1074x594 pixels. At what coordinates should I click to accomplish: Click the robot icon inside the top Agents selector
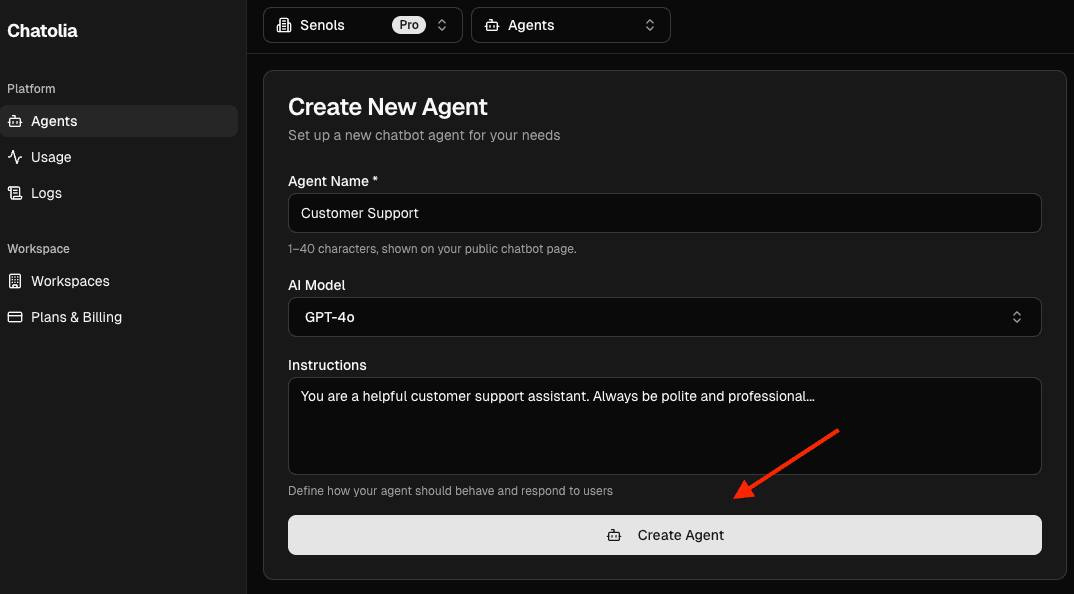(x=492, y=24)
